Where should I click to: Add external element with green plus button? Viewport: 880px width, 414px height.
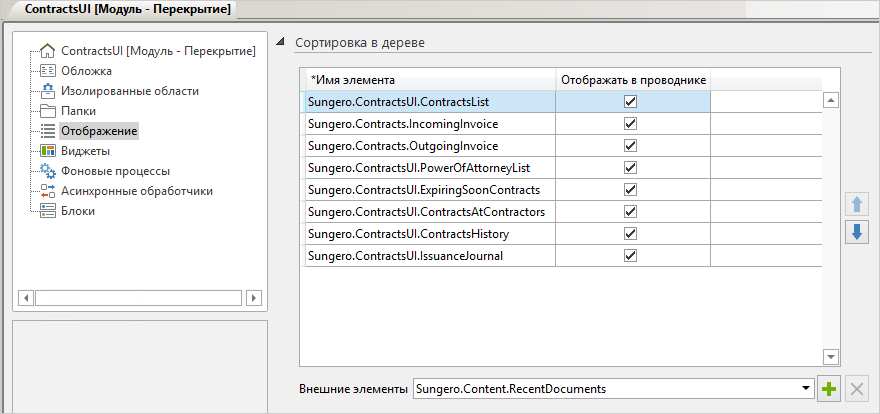(829, 389)
